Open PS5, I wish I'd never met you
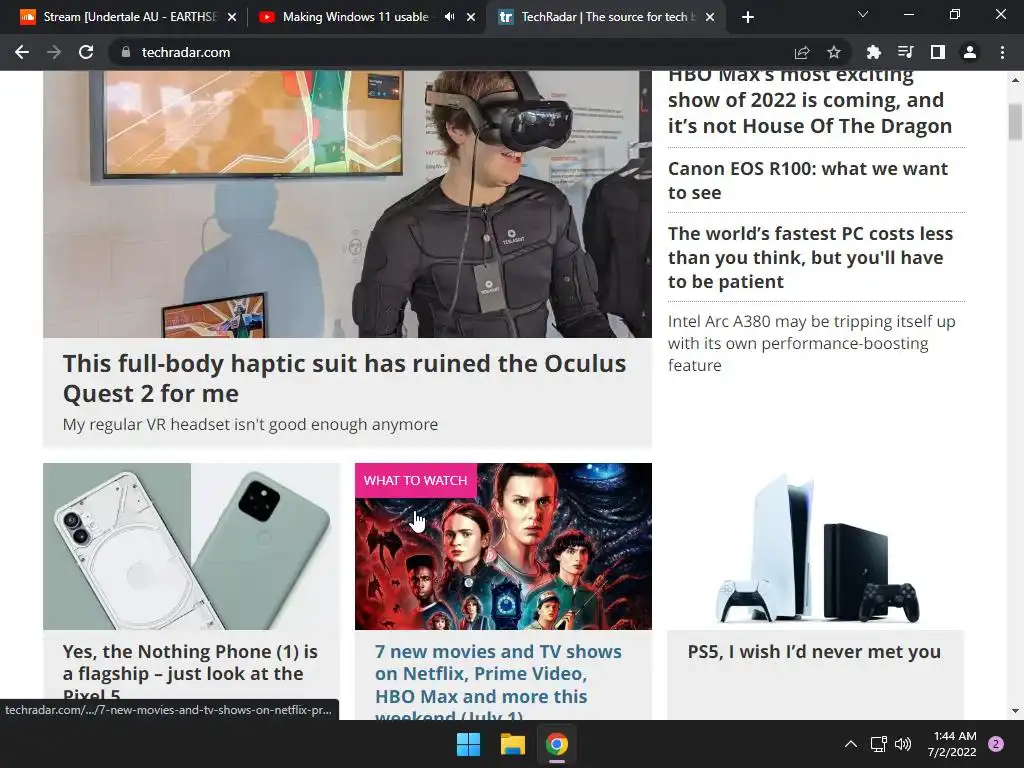The height and width of the screenshot is (768, 1024). [814, 651]
